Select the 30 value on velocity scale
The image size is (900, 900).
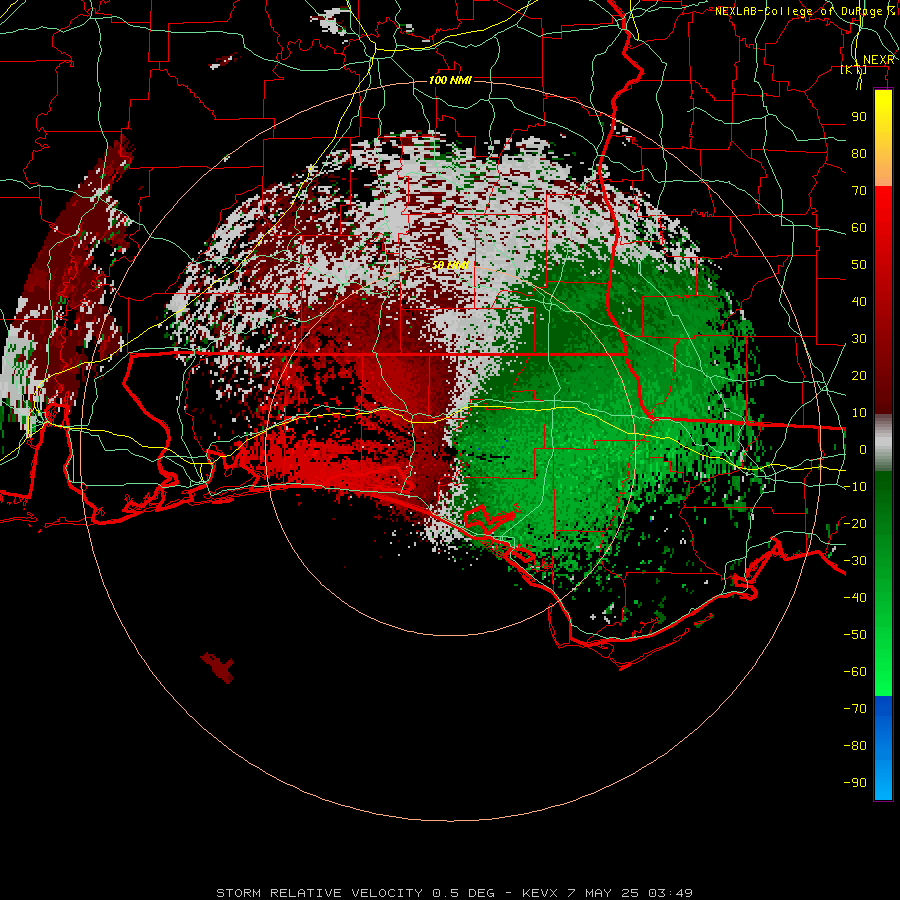click(859, 339)
